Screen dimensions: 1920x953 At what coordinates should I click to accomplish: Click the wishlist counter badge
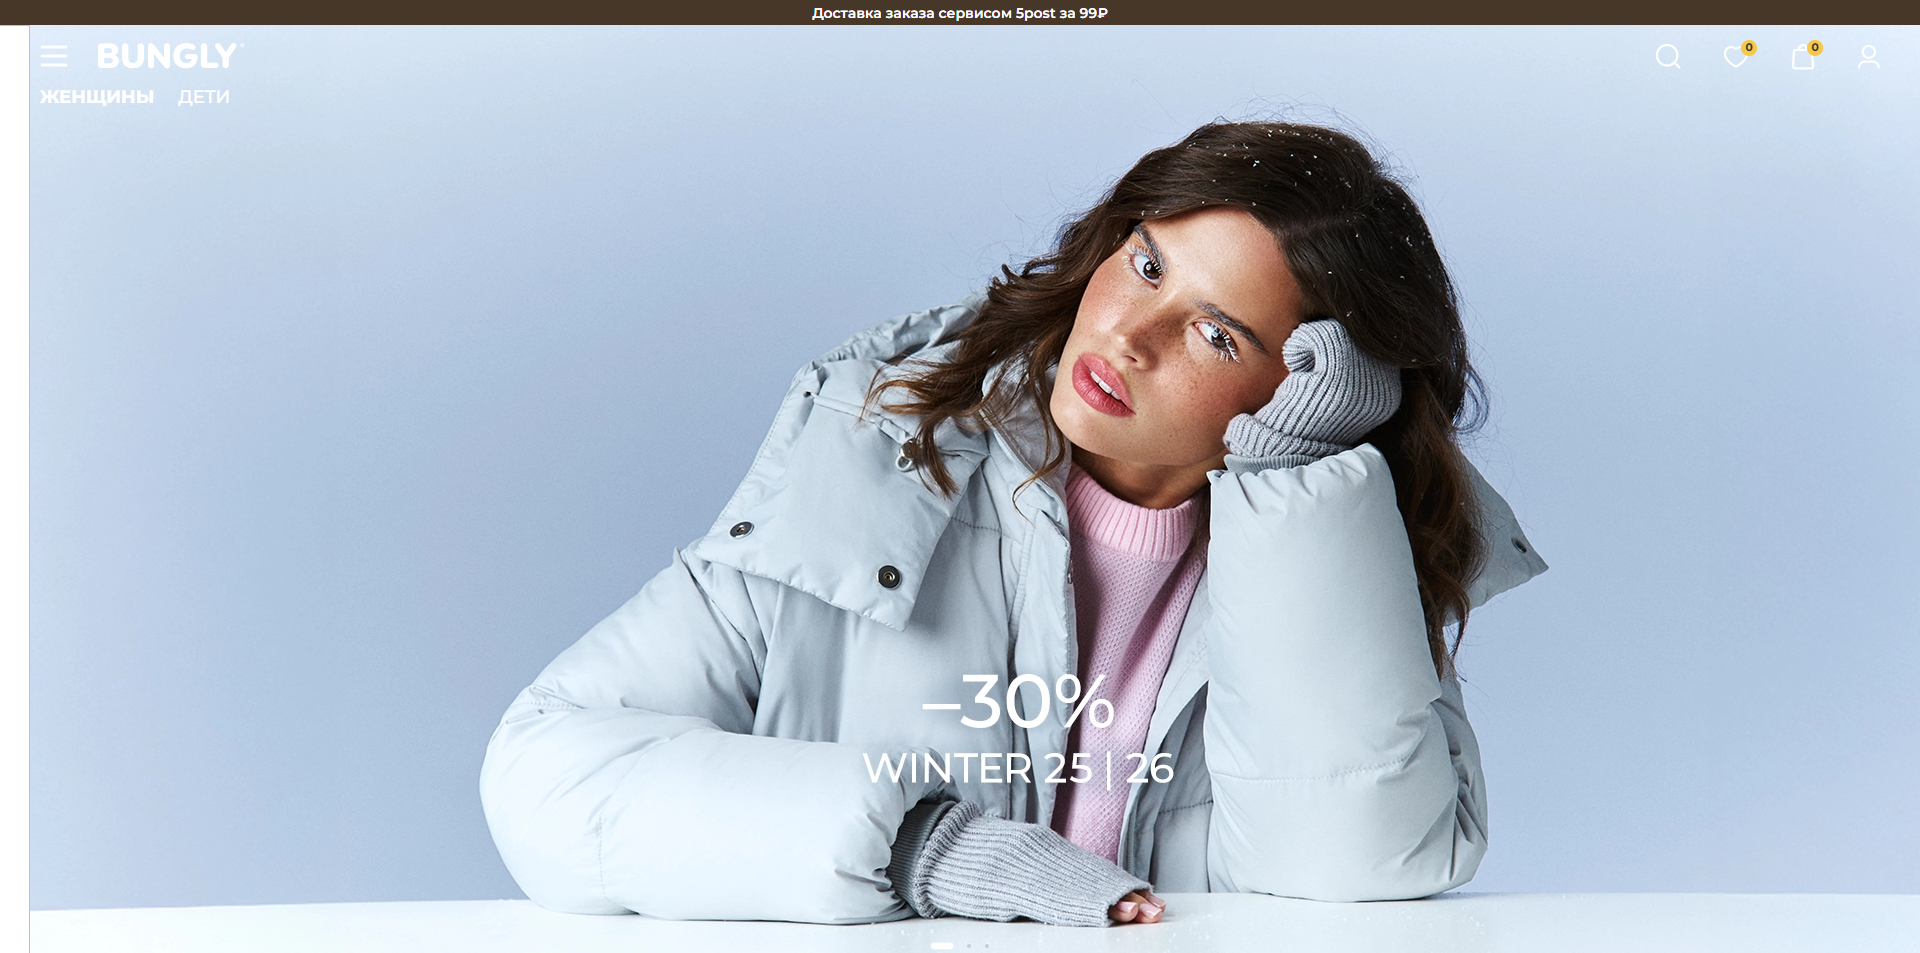pos(1749,47)
